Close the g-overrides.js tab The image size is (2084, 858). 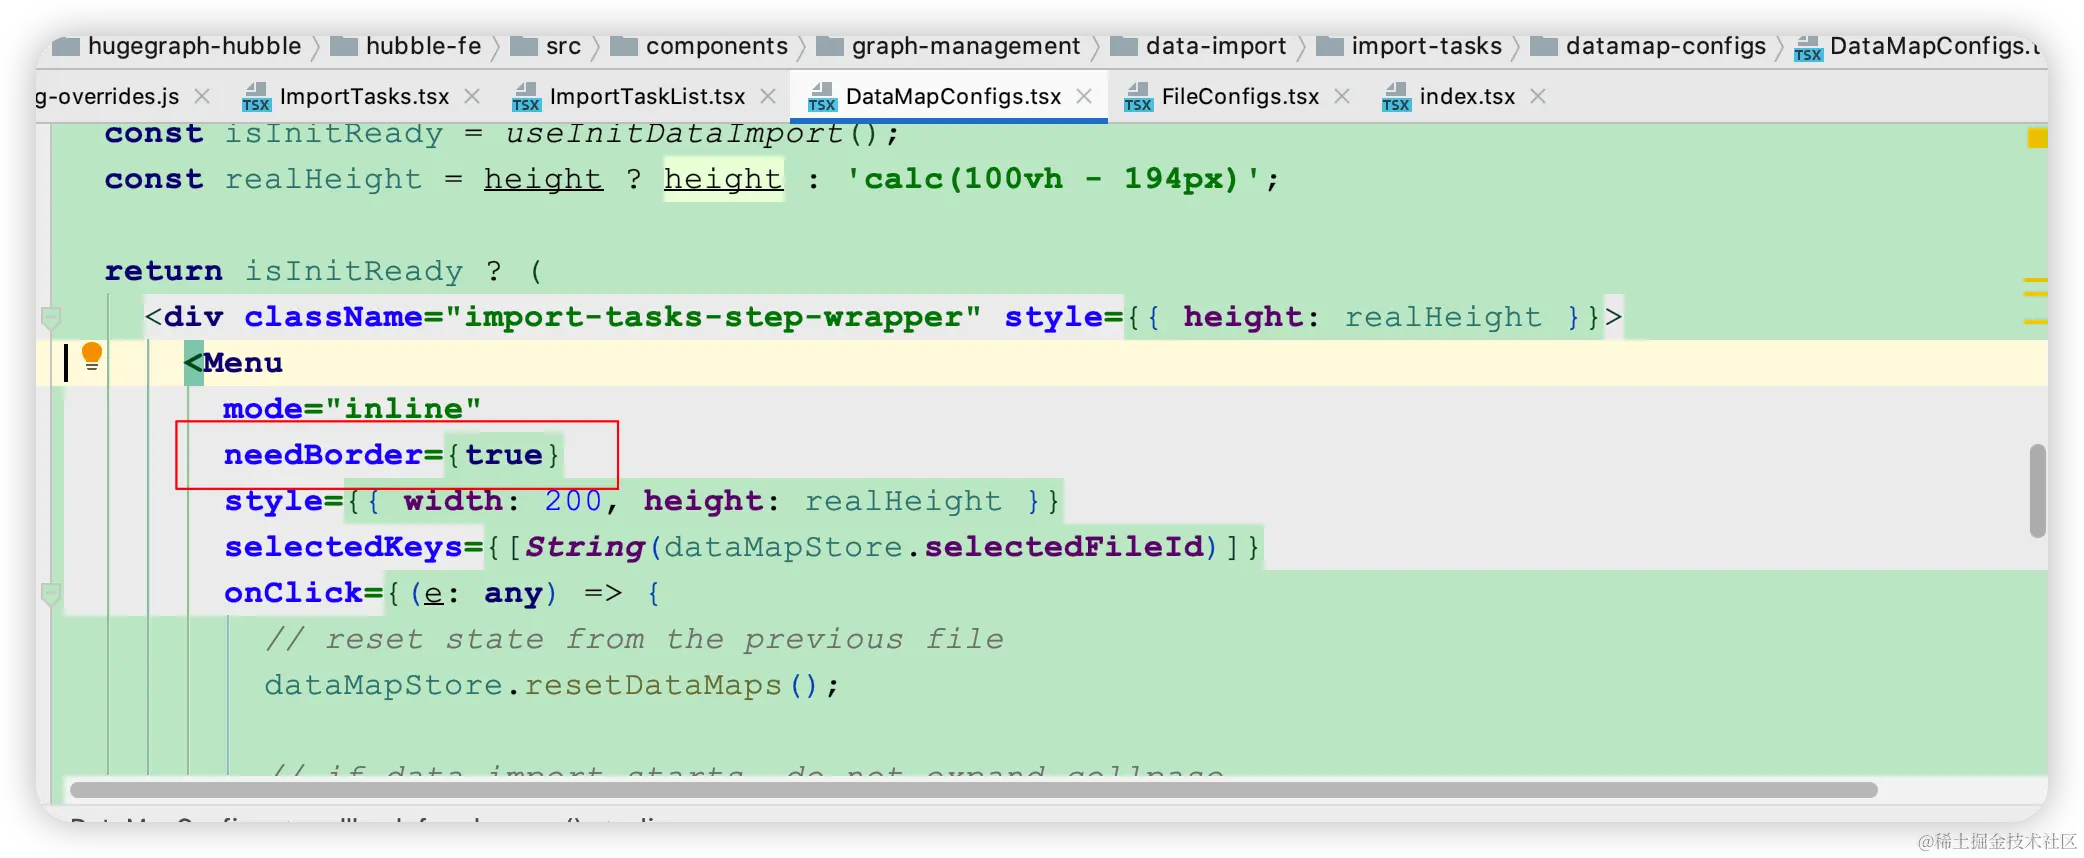(x=202, y=96)
